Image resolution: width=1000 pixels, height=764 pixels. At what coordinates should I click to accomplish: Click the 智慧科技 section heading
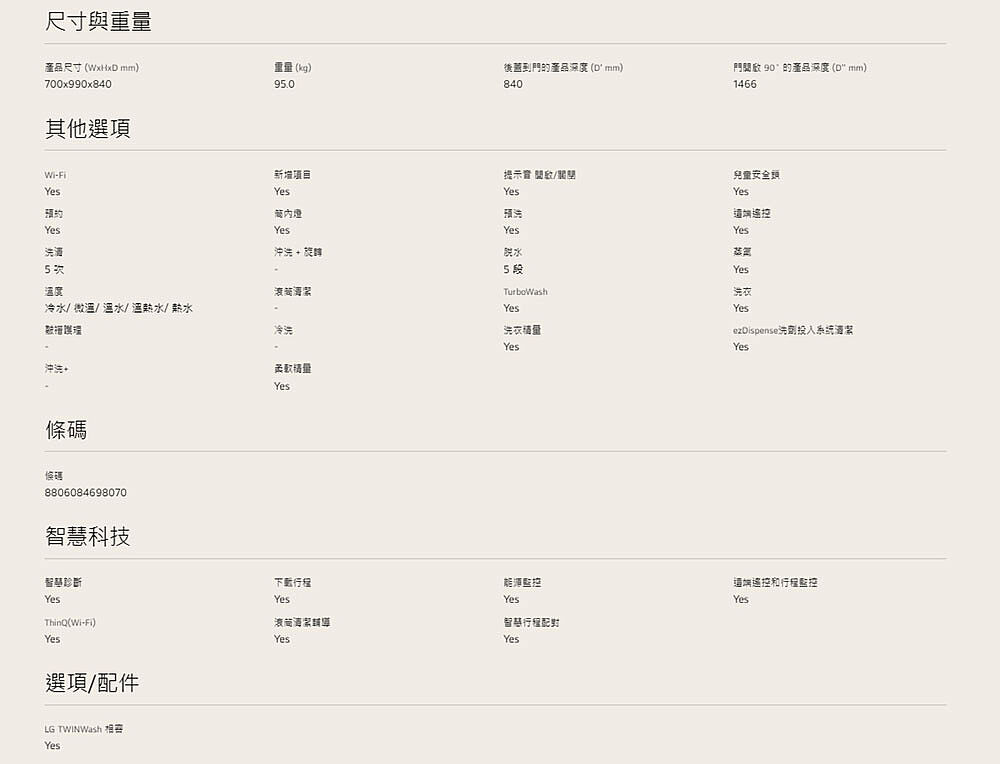pos(87,537)
